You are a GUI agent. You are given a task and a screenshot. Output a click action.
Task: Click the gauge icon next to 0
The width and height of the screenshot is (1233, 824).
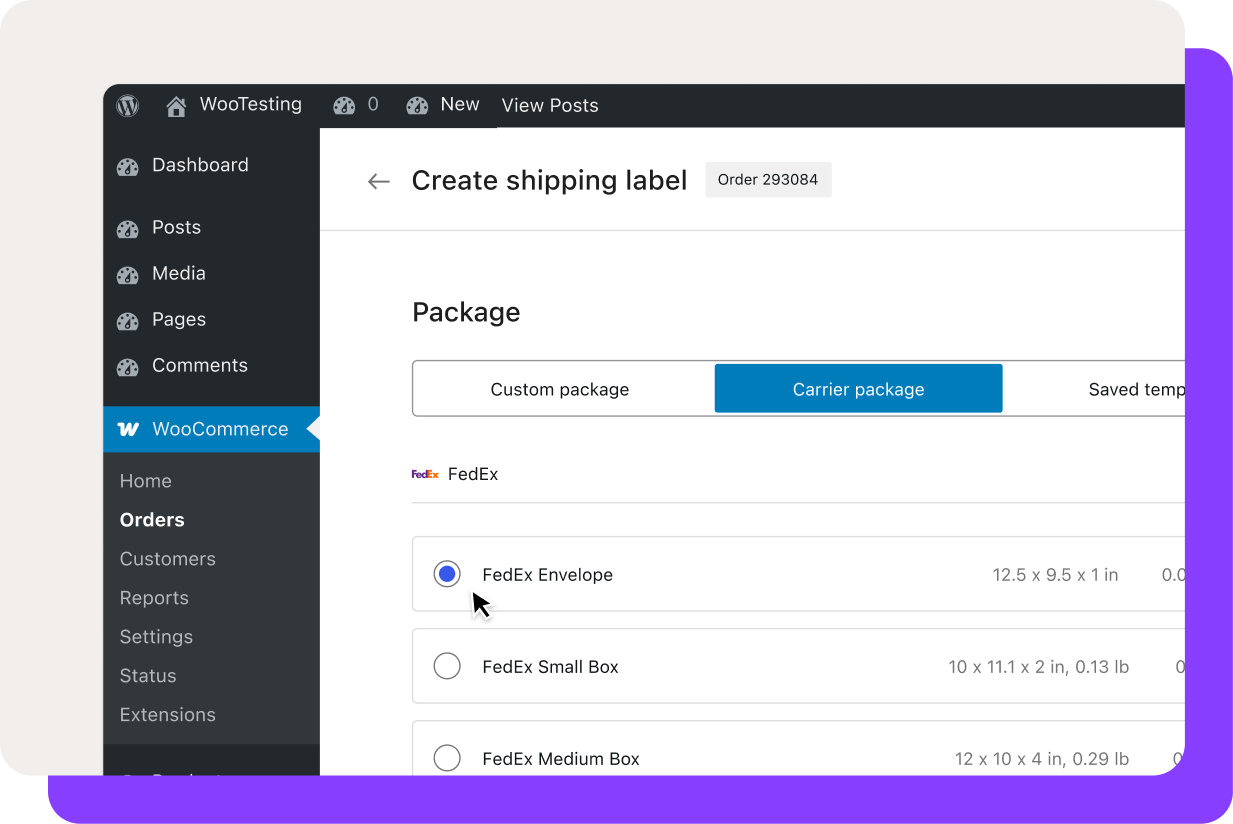tap(344, 106)
